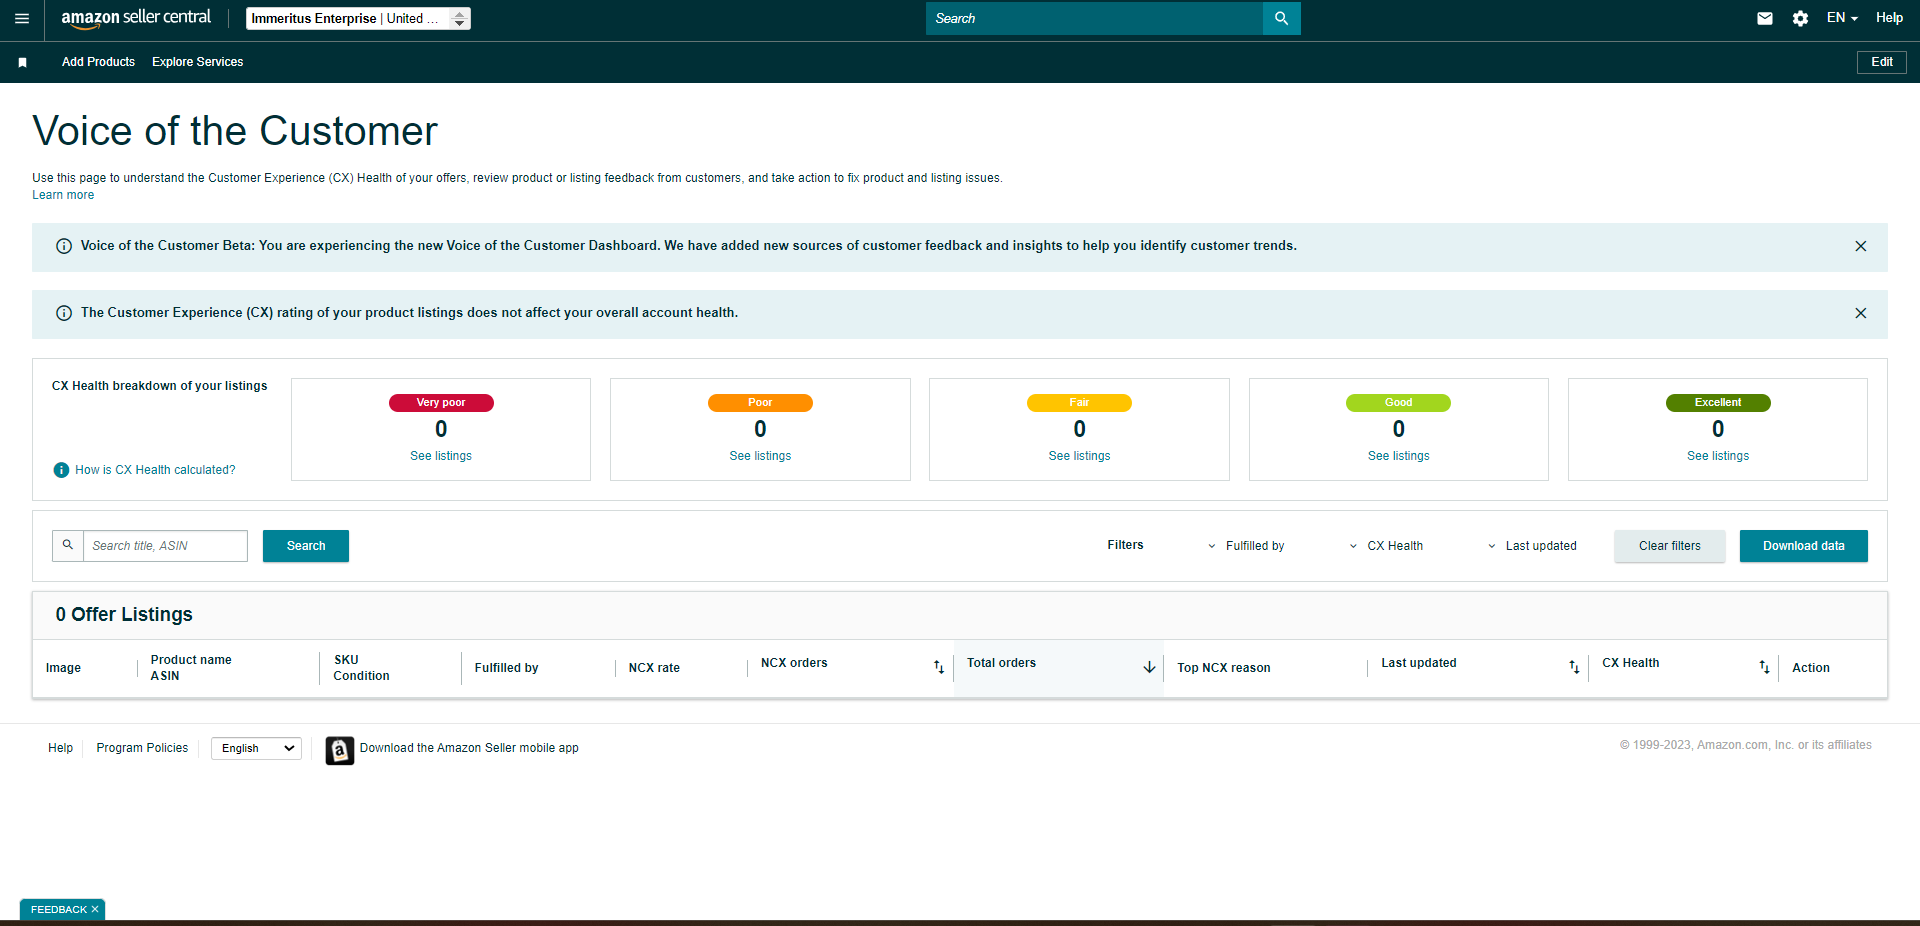Open the EN language dropdown
The height and width of the screenshot is (926, 1920).
coord(1842,18)
